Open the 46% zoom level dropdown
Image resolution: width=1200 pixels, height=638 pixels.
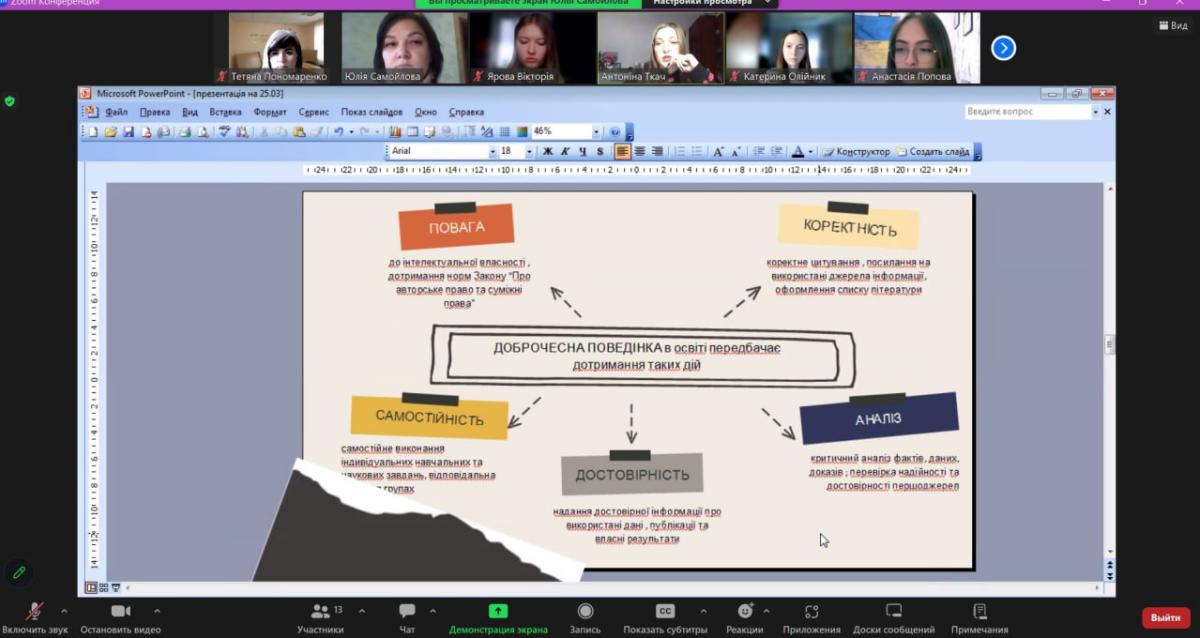click(596, 132)
